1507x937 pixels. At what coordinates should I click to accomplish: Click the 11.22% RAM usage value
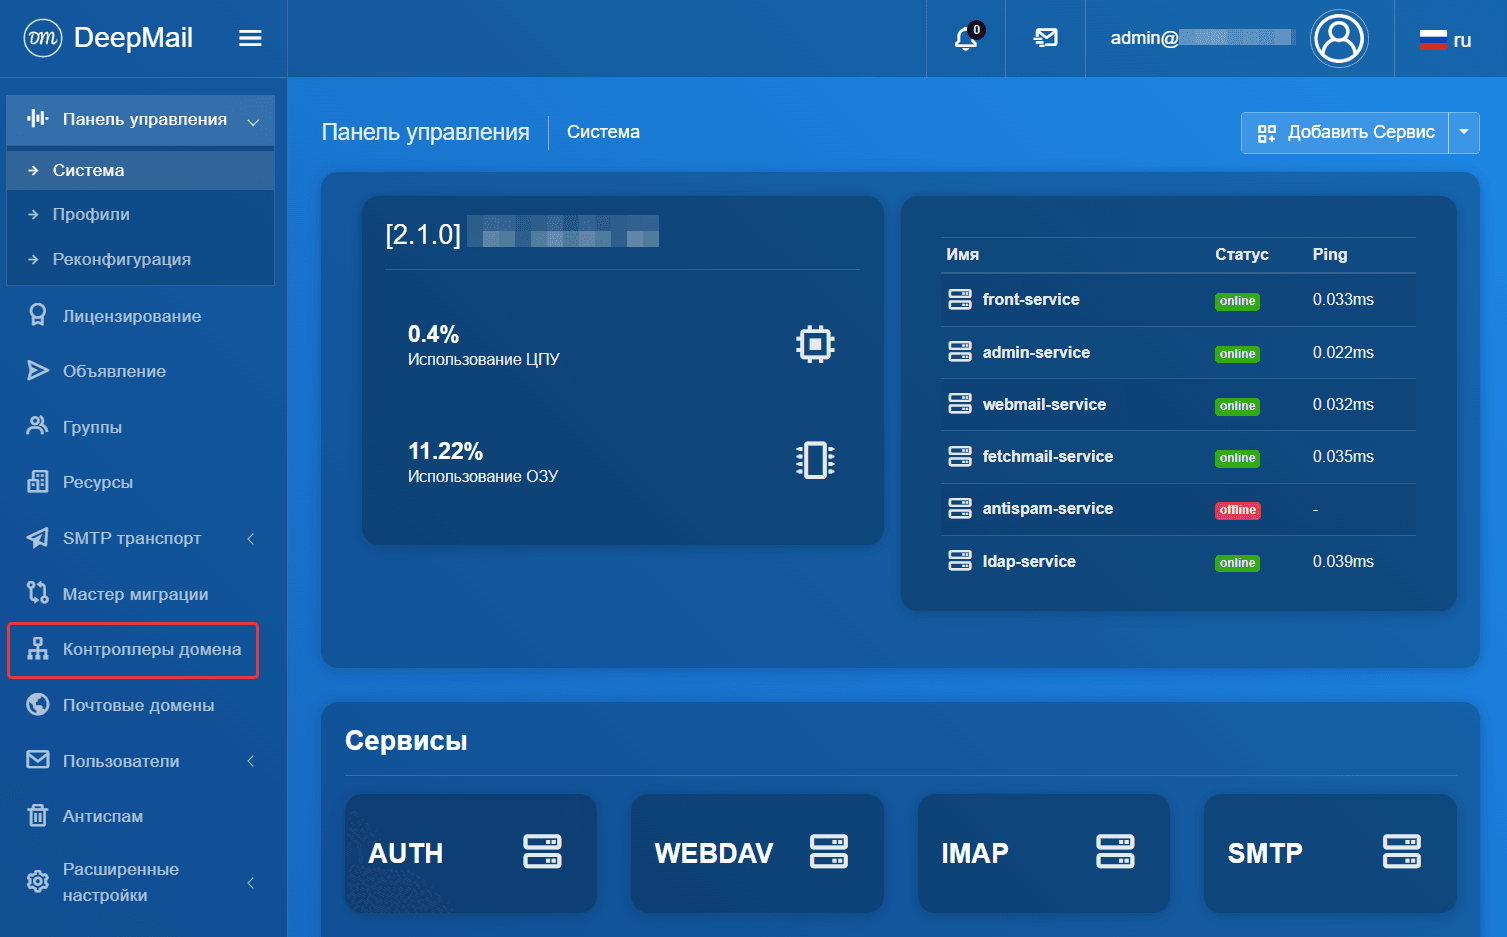(445, 451)
